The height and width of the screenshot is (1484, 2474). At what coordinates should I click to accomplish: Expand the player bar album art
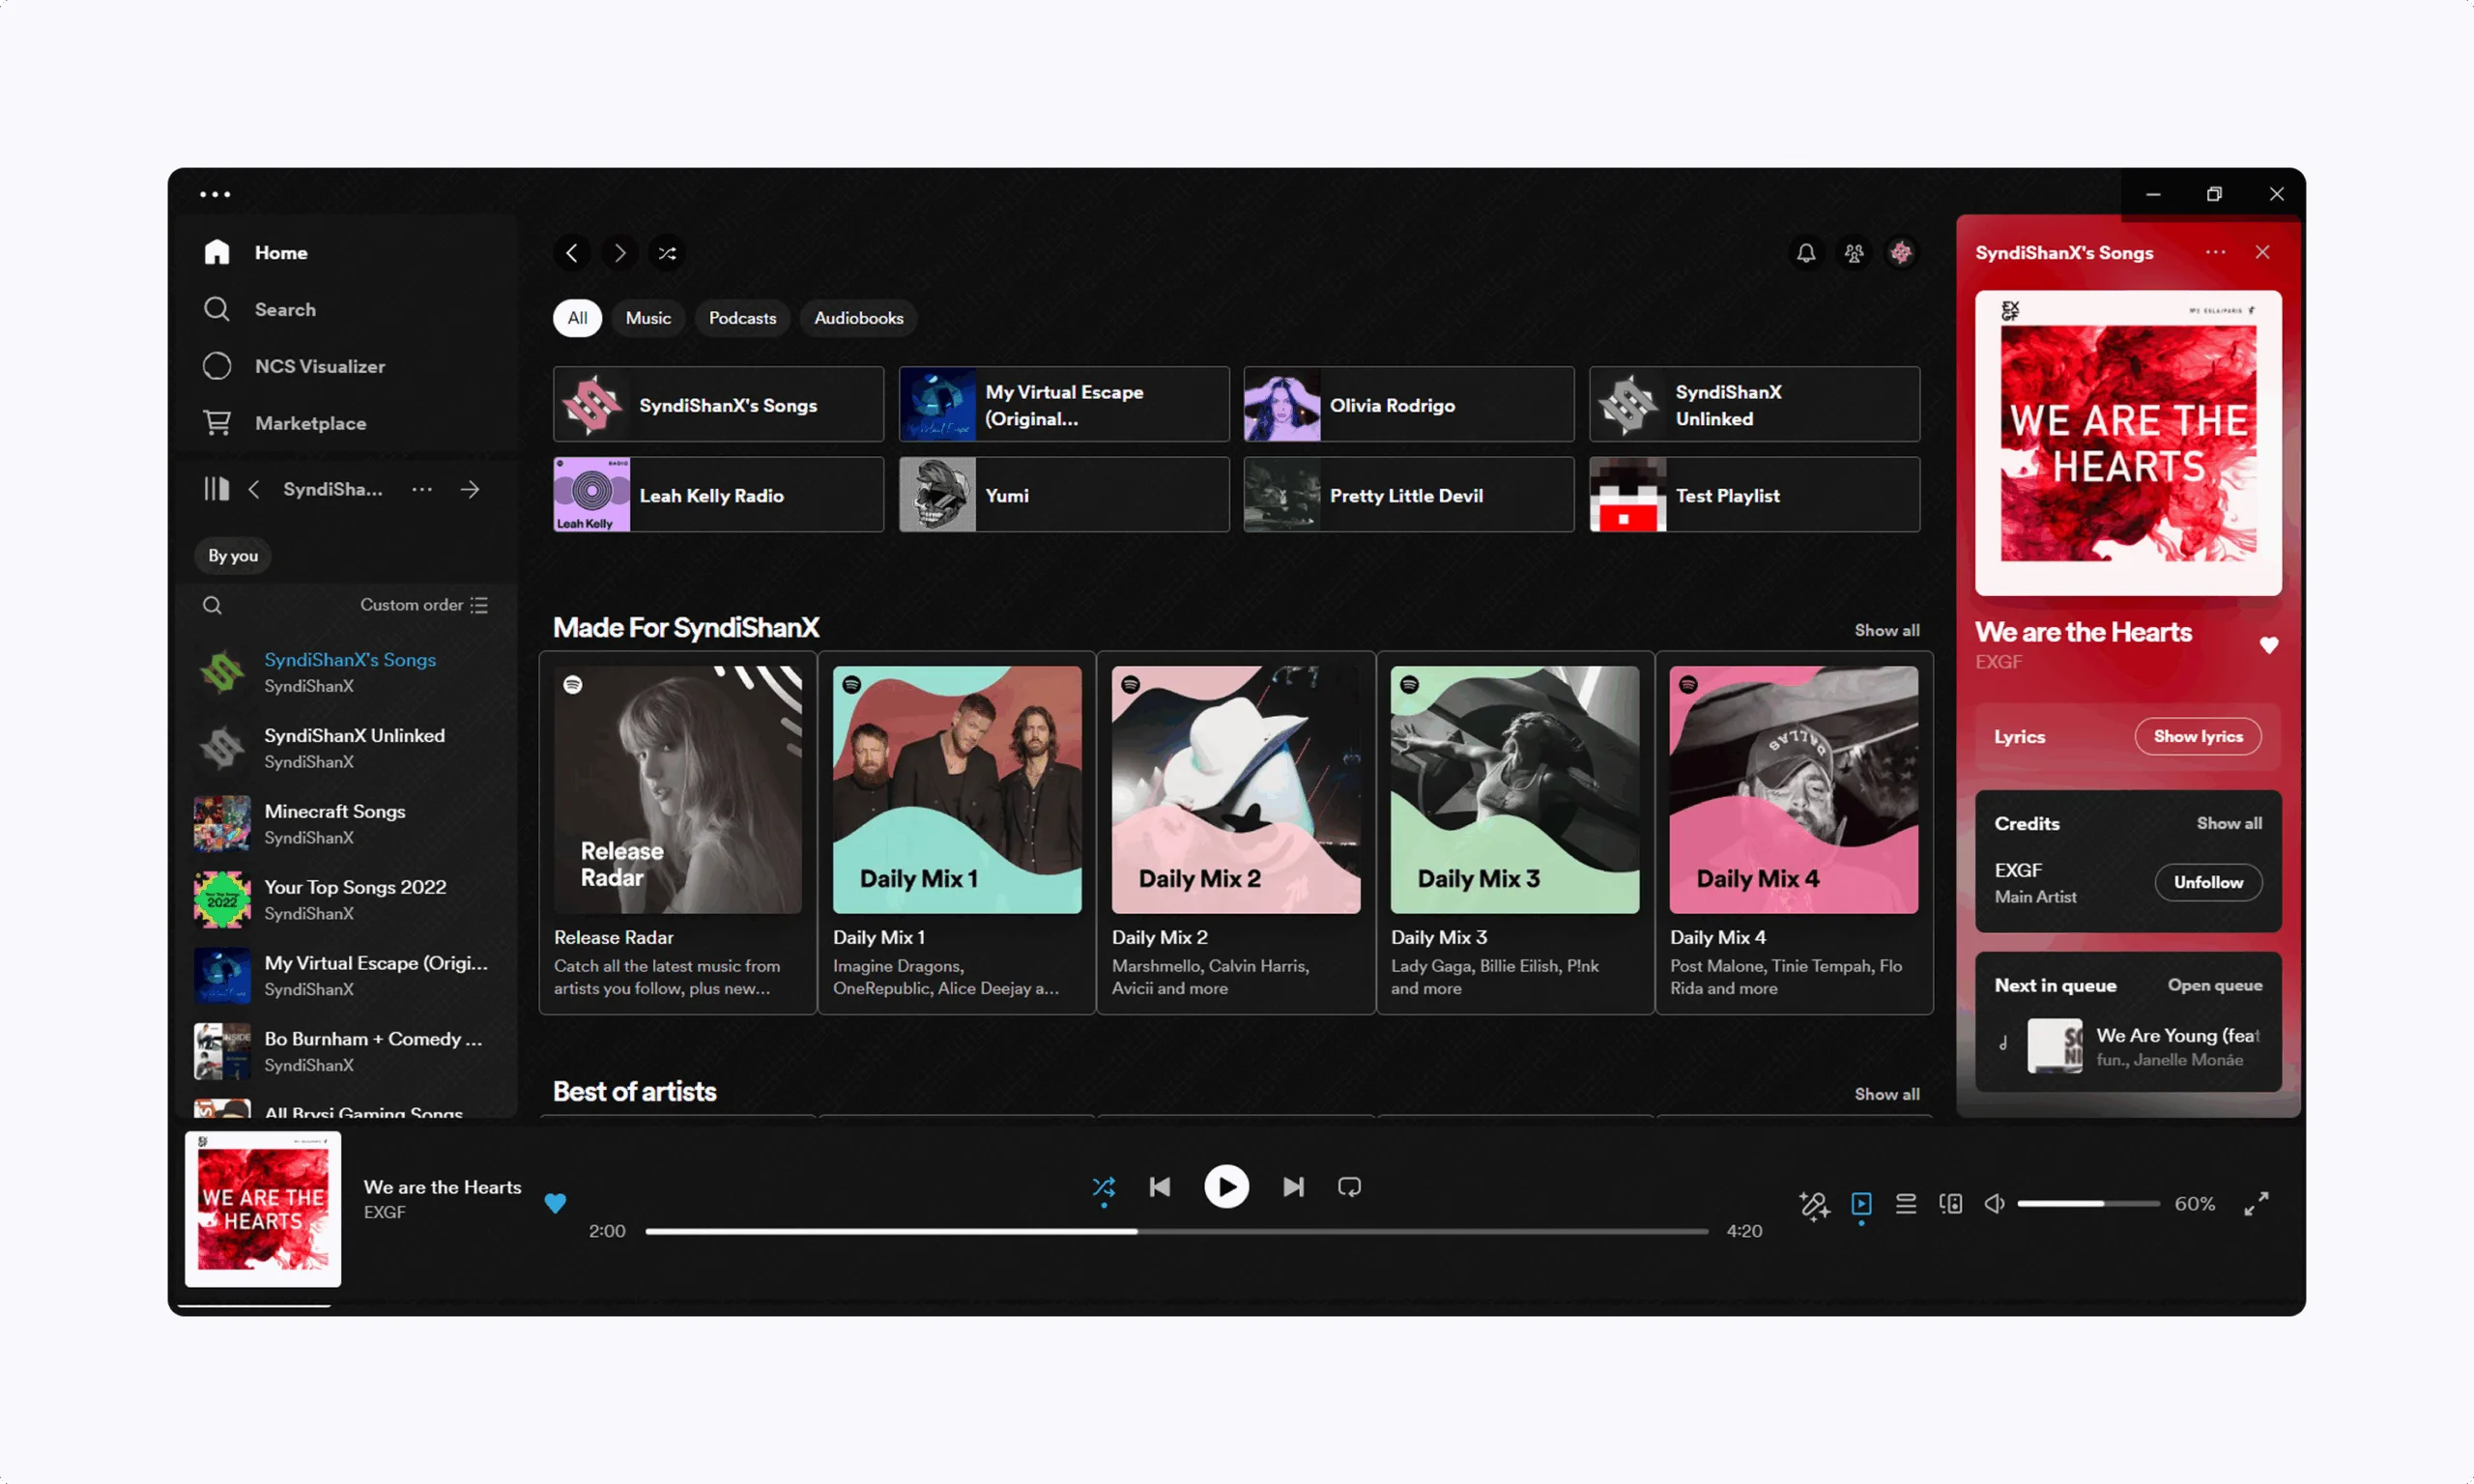tap(263, 1208)
